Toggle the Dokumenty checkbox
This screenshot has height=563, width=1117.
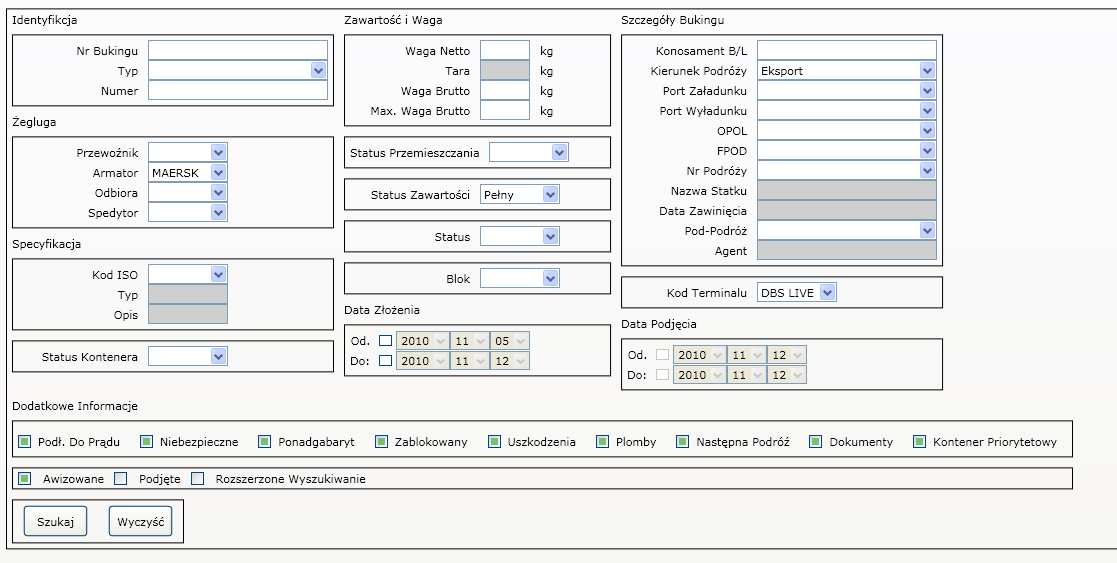[x=816, y=442]
